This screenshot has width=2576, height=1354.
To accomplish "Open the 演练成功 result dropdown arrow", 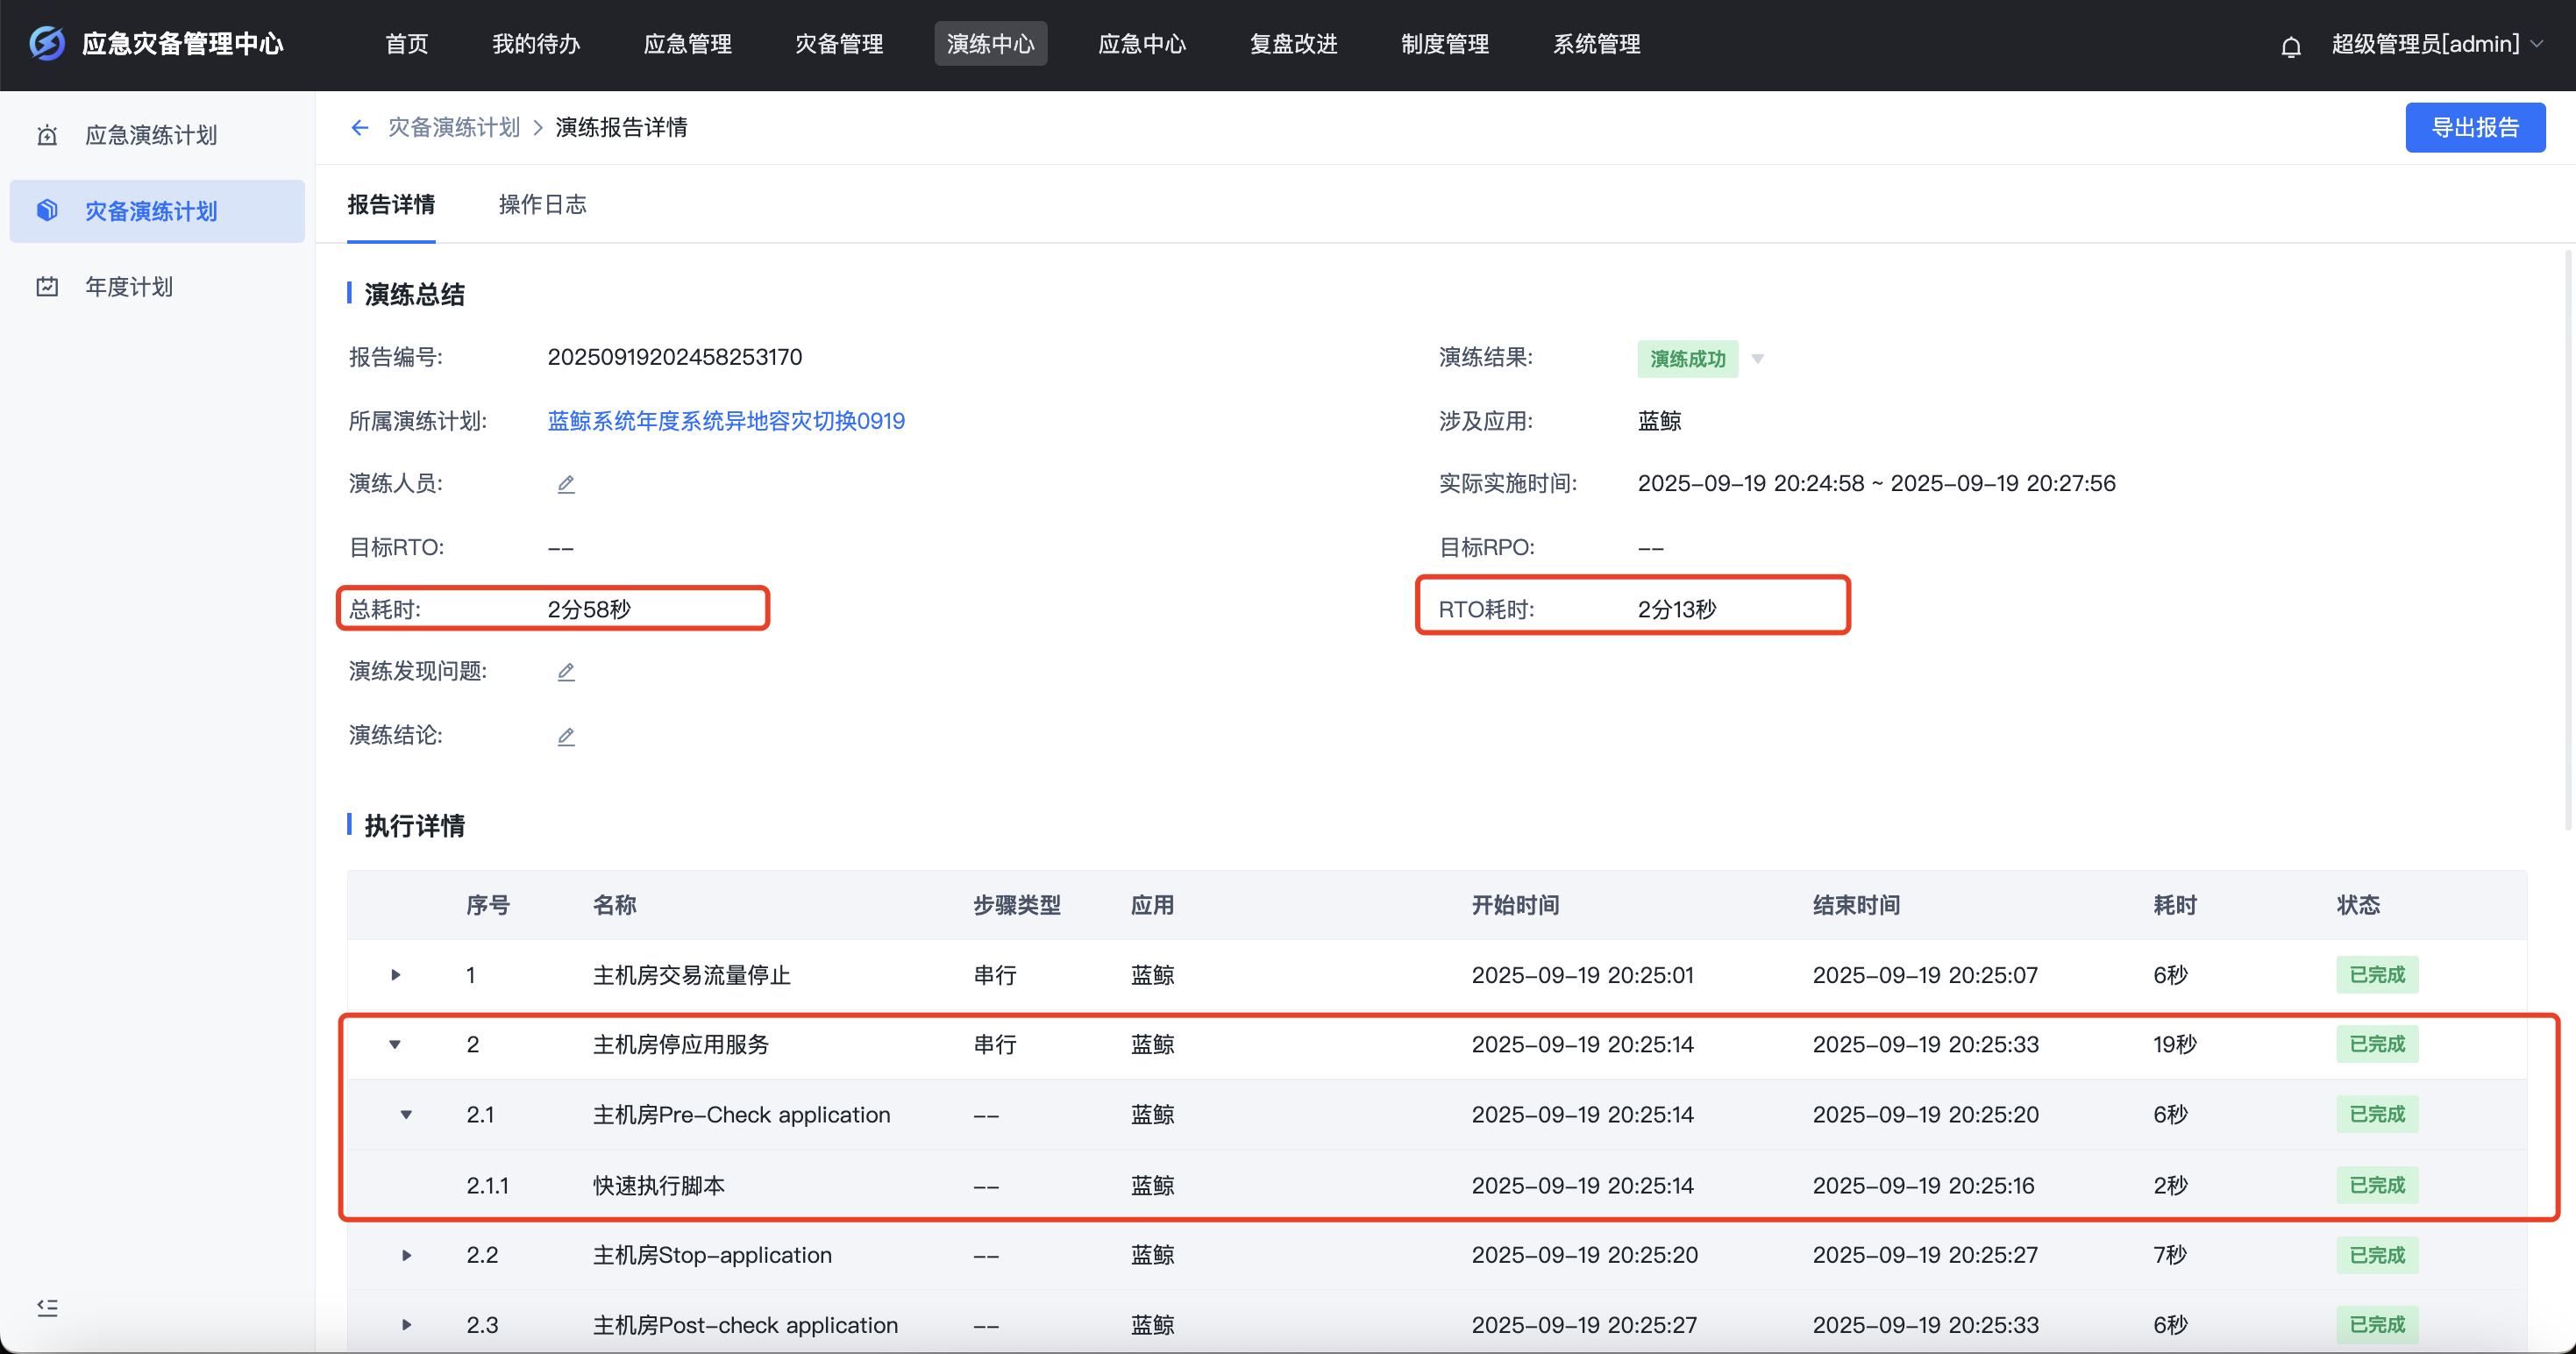I will click(1757, 359).
